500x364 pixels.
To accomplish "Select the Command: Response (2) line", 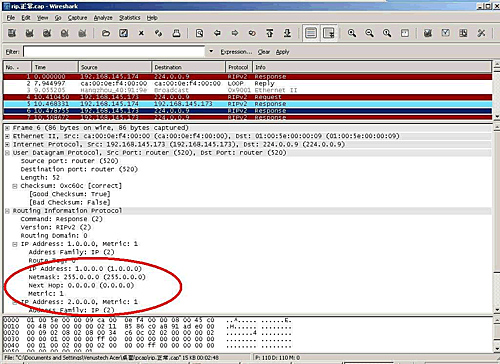I will (61, 219).
